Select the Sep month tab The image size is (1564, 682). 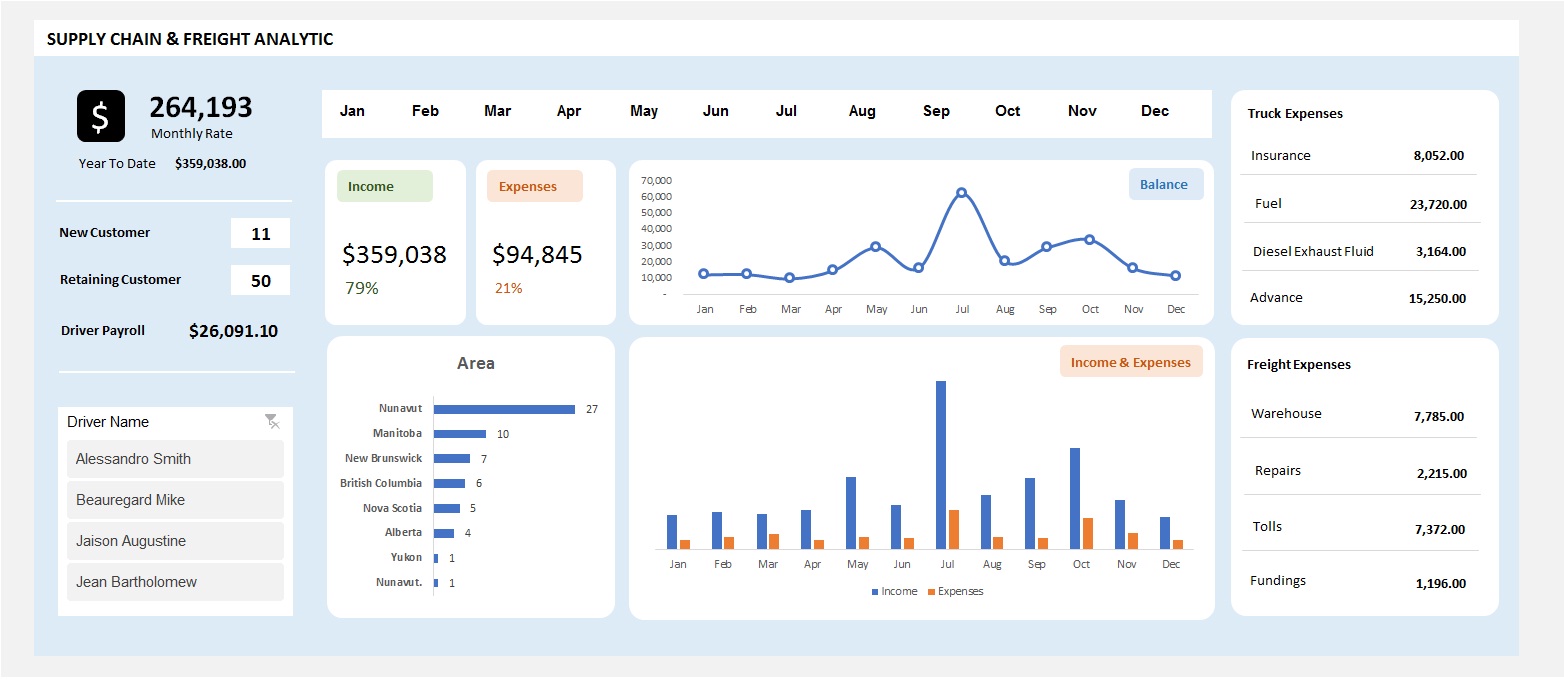click(x=936, y=111)
